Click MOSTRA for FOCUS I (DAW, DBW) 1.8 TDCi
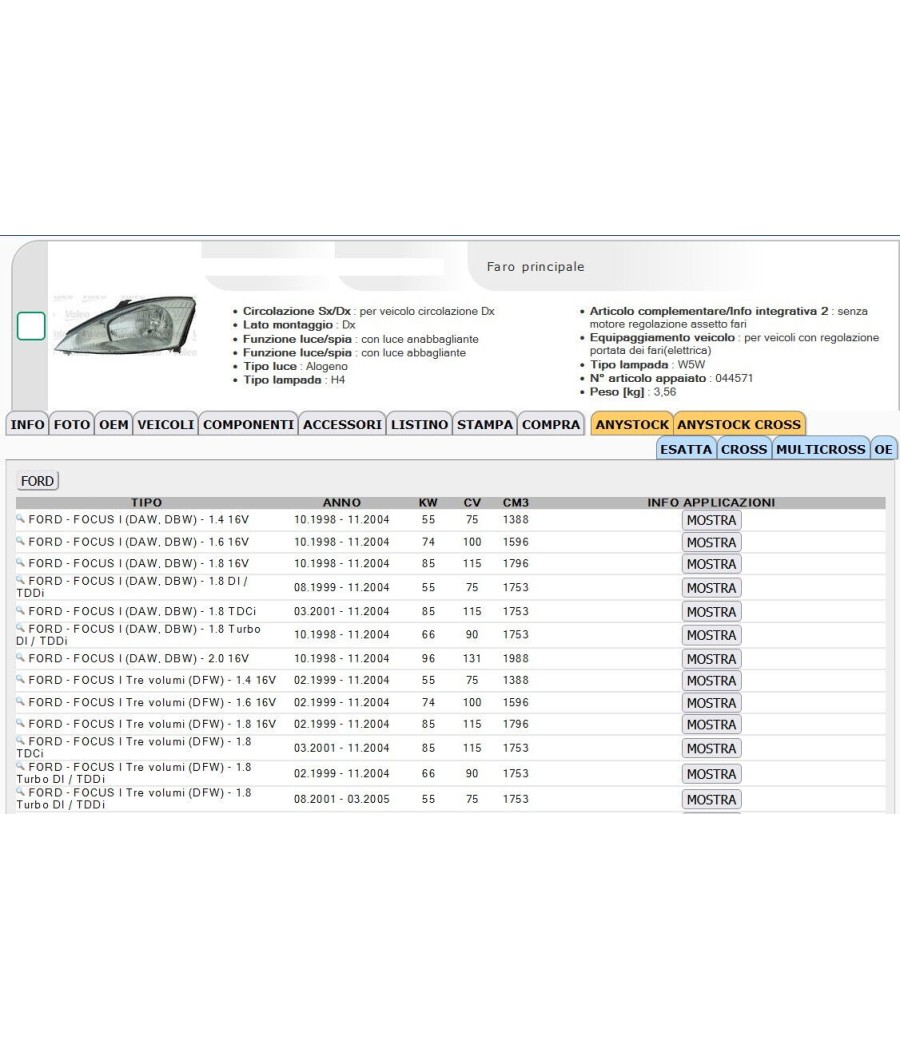The height and width of the screenshot is (1050, 900). pos(711,612)
